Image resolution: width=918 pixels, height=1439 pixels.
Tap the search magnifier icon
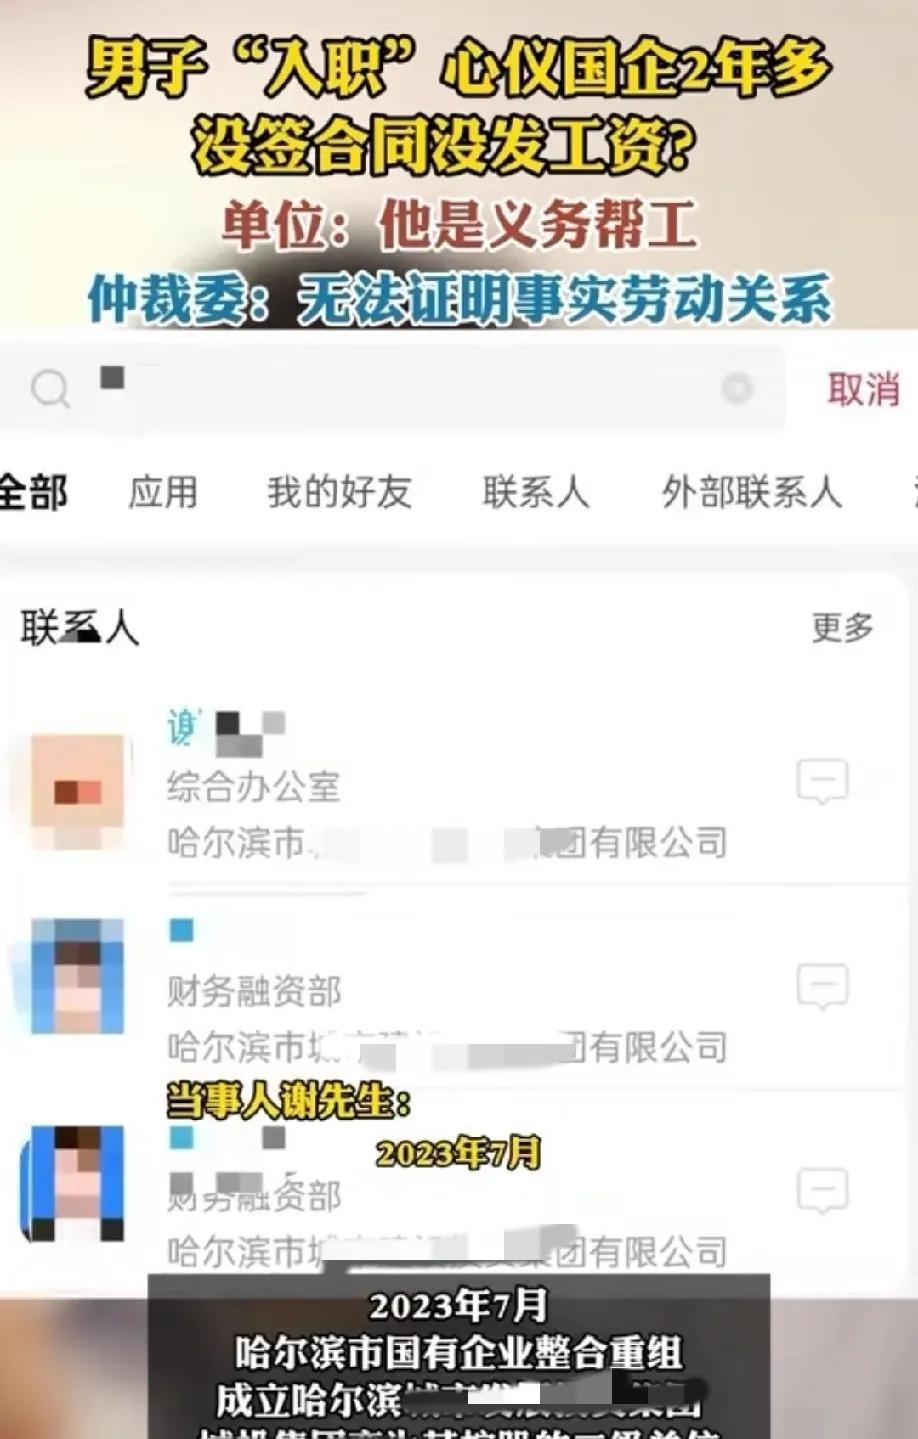tap(50, 389)
